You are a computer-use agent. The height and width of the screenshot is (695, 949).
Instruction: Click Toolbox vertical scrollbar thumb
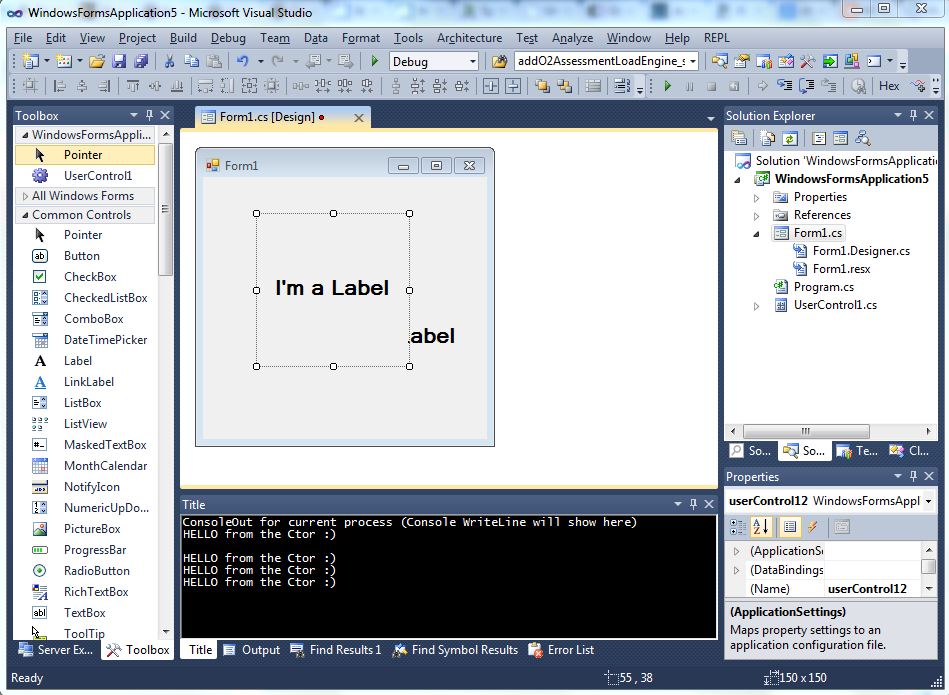[165, 209]
